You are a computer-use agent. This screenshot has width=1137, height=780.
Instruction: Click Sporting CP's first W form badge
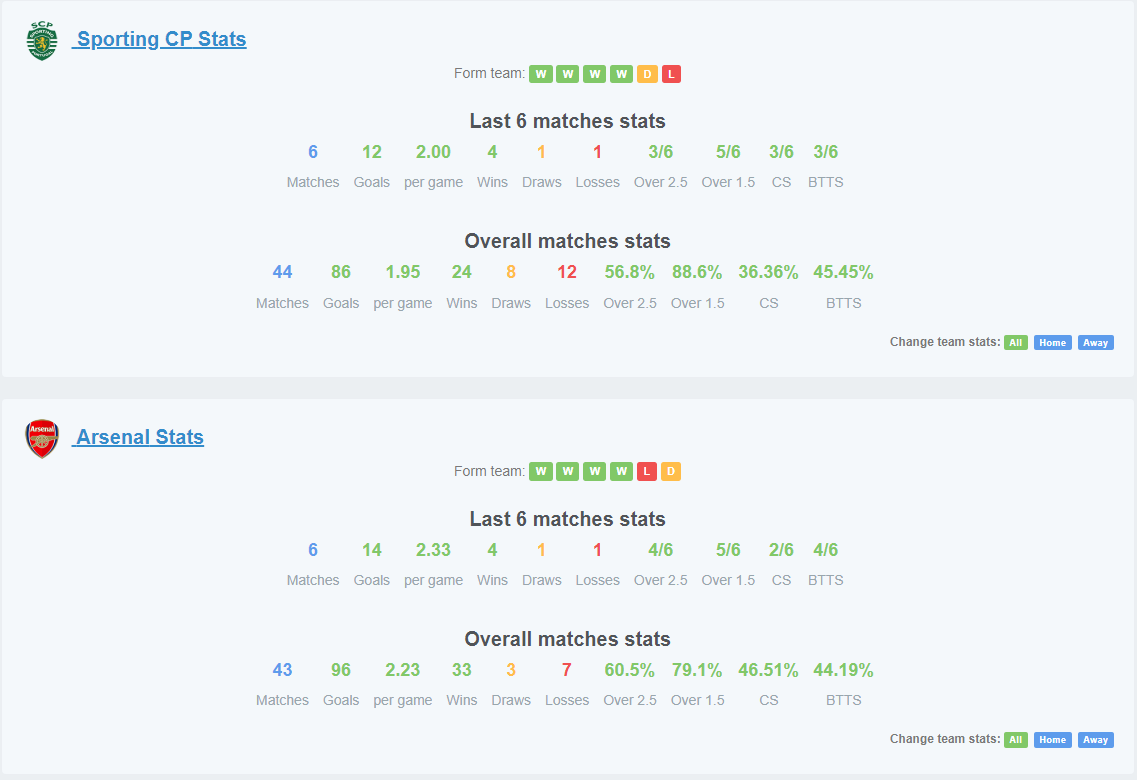pos(541,74)
